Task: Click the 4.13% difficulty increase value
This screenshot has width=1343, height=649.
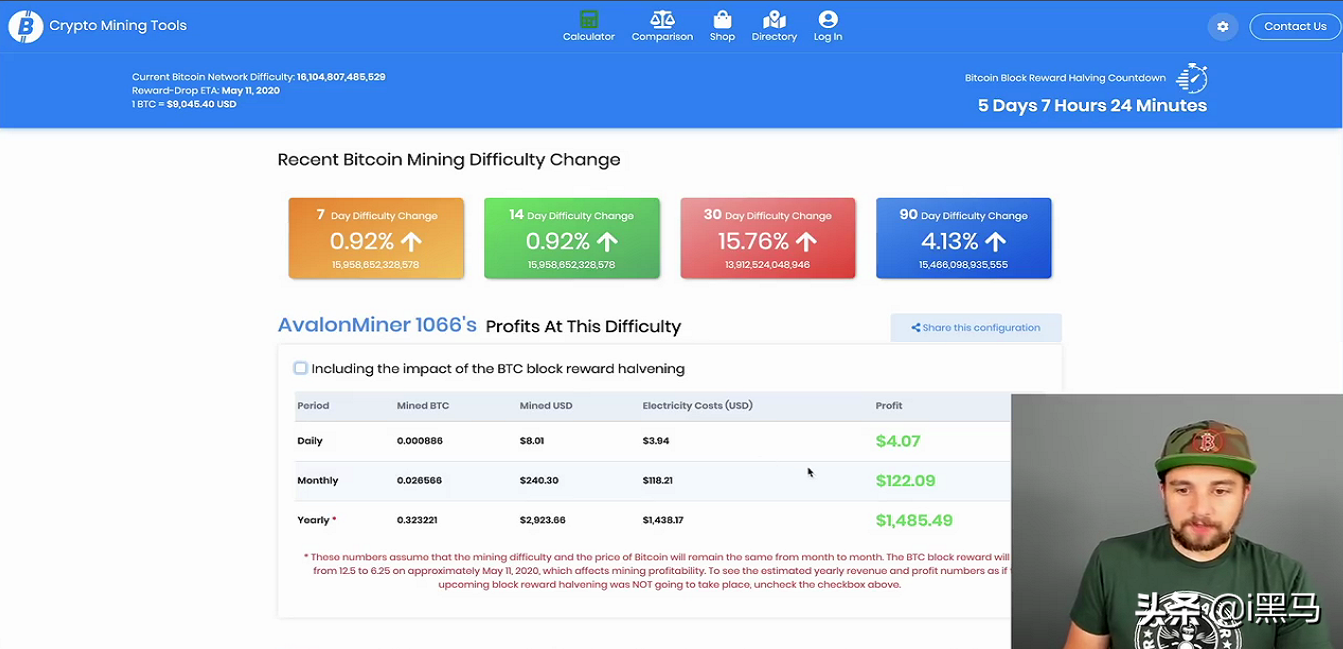Action: point(950,241)
